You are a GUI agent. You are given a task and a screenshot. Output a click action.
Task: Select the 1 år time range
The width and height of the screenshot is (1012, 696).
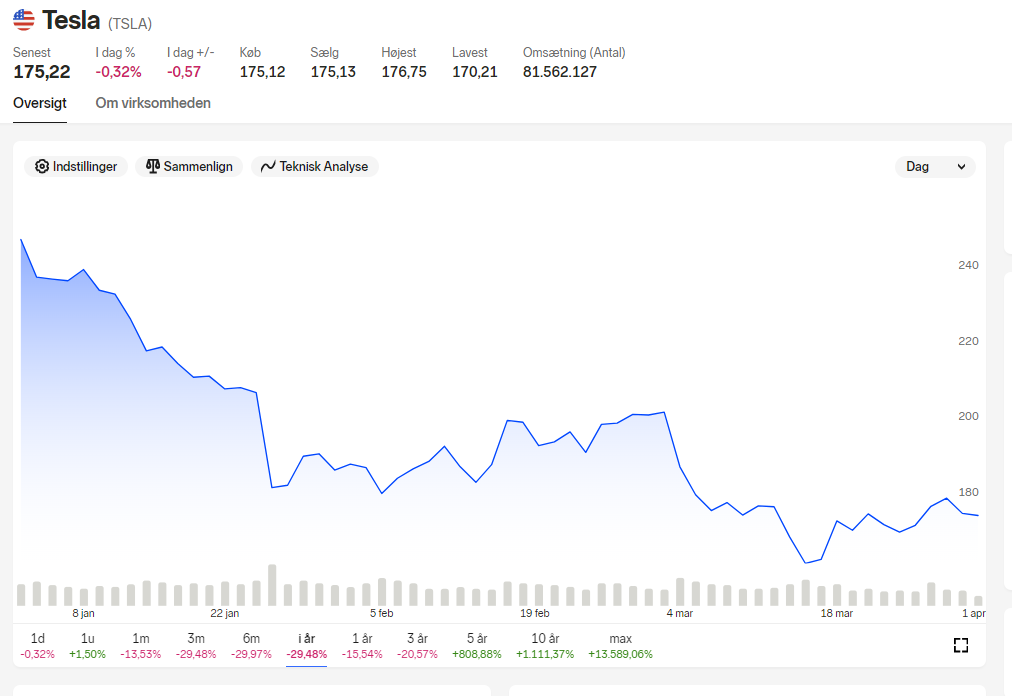(x=362, y=646)
